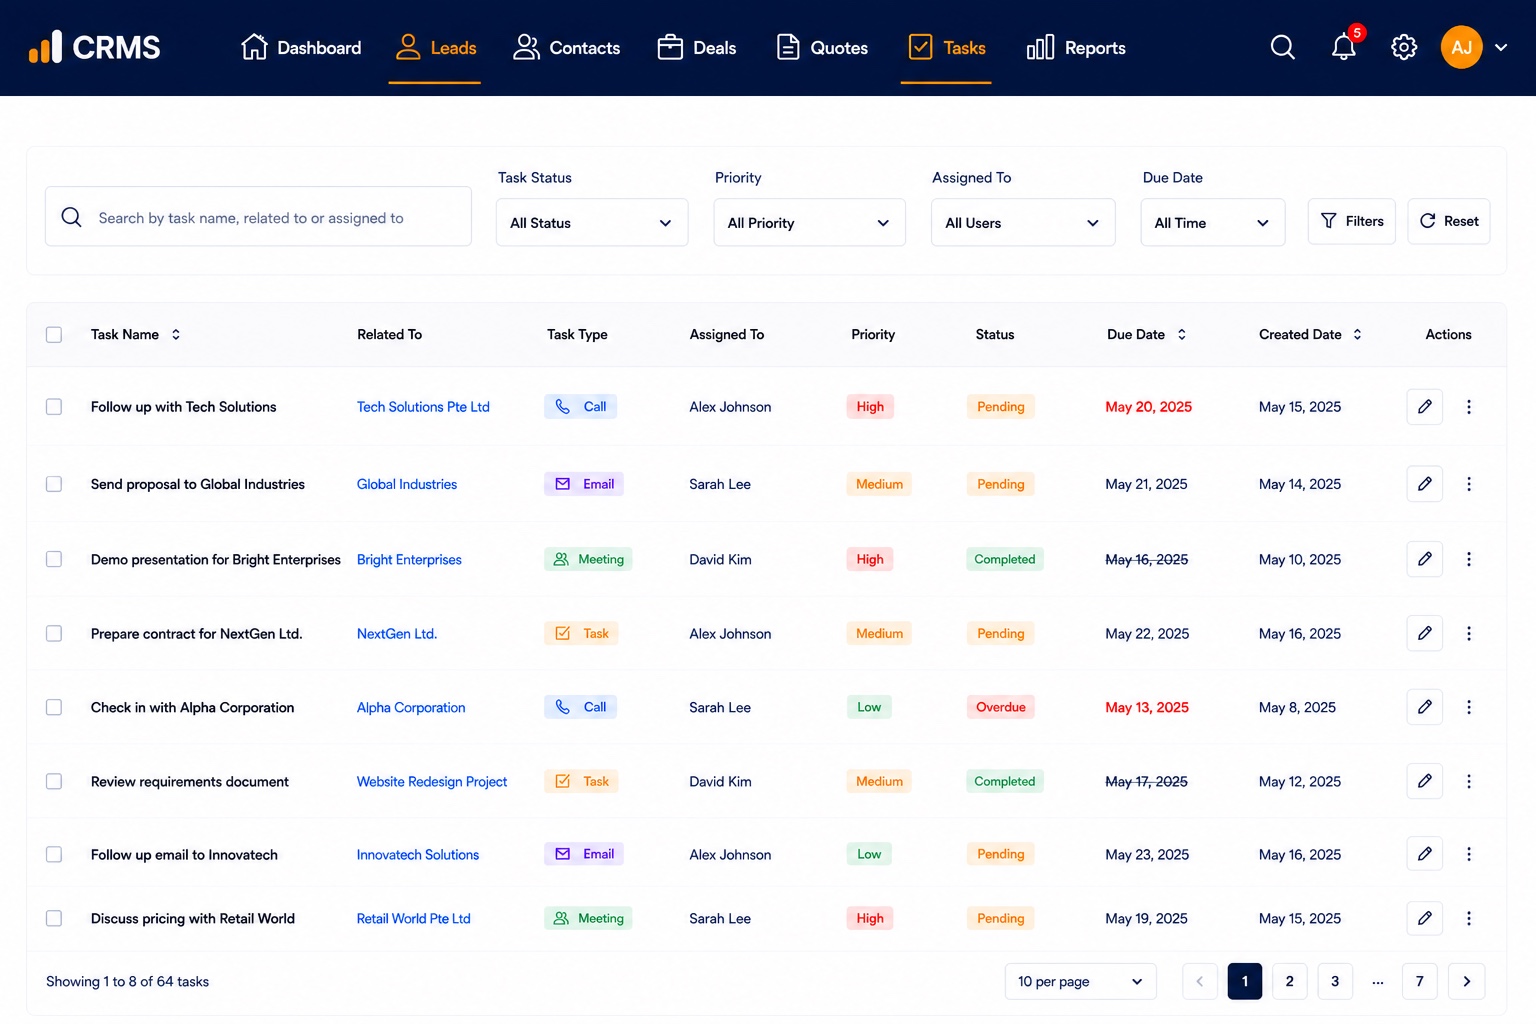This screenshot has height=1024, width=1536.
Task: Go to next page arrow
Action: point(1466,981)
